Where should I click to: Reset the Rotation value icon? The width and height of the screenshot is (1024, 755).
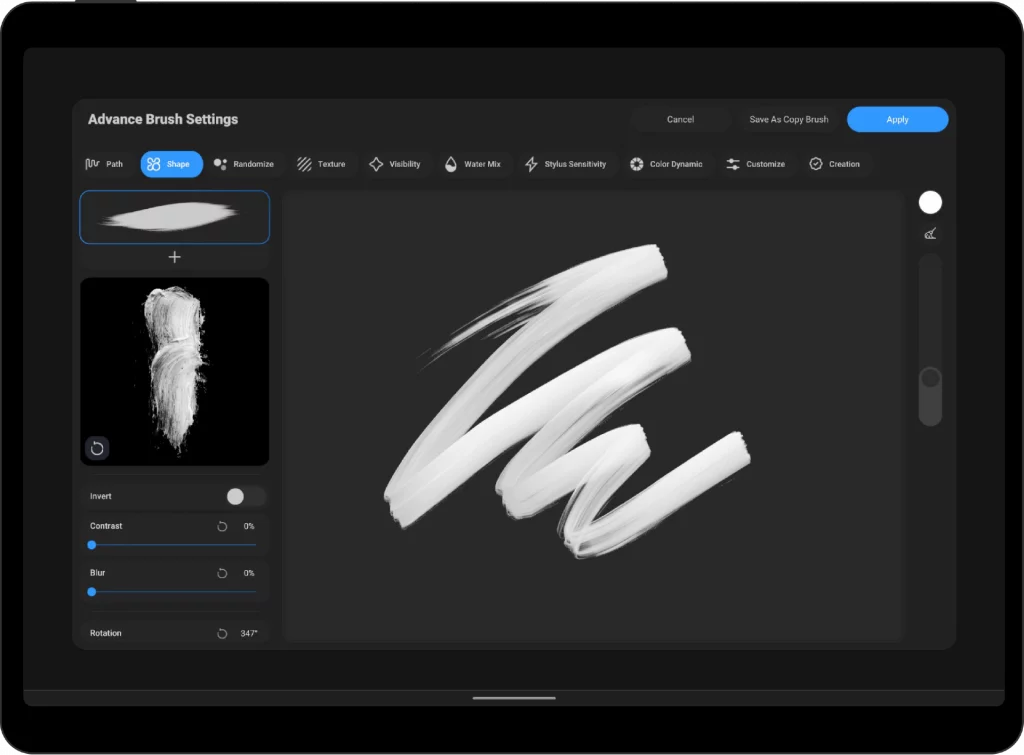222,634
